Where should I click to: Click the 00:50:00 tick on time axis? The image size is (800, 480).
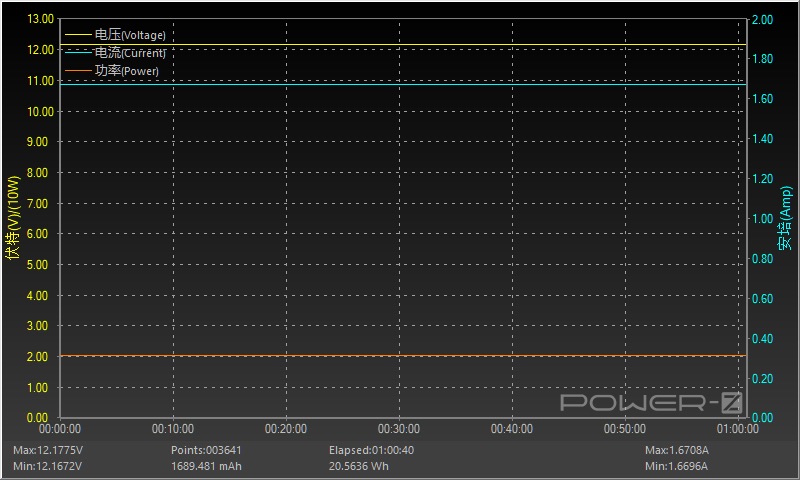[x=624, y=428]
